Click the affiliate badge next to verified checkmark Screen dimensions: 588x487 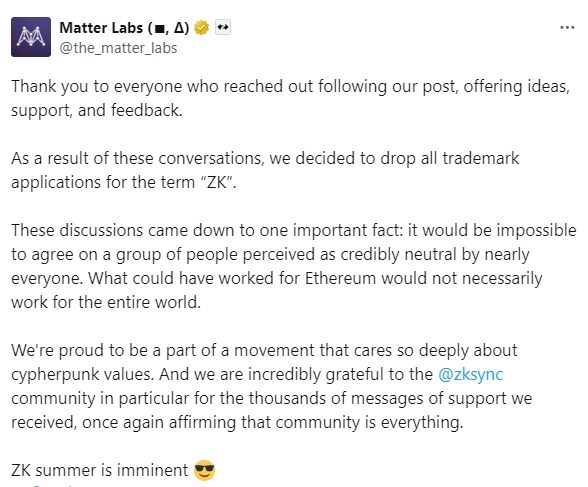pyautogui.click(x=223, y=27)
